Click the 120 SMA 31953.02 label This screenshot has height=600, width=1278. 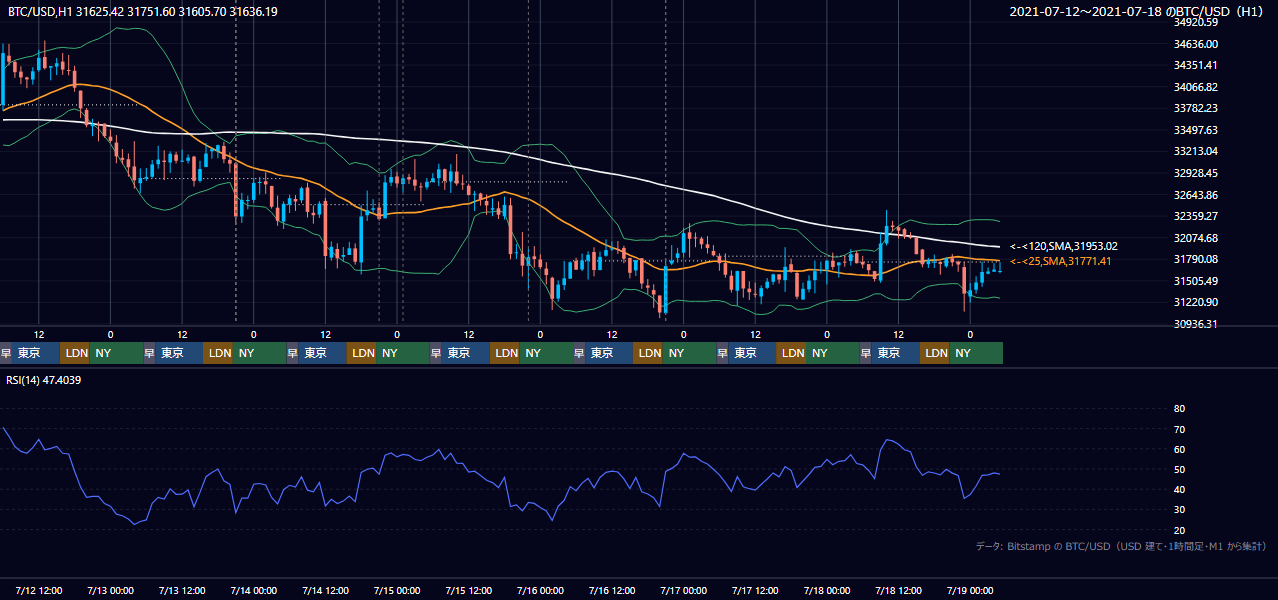(x=1063, y=246)
